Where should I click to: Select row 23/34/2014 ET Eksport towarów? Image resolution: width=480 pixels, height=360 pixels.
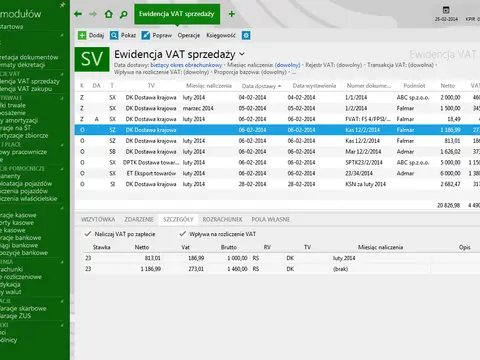pos(277,173)
